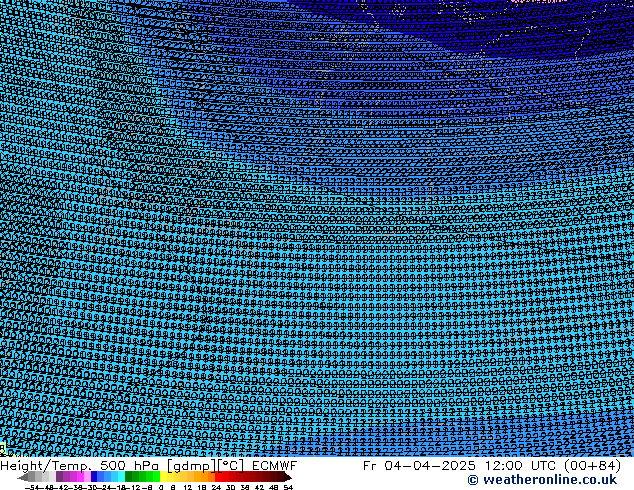Click the '[°C]' unit label
Viewport: 634px width, 490px height.
[231, 466]
